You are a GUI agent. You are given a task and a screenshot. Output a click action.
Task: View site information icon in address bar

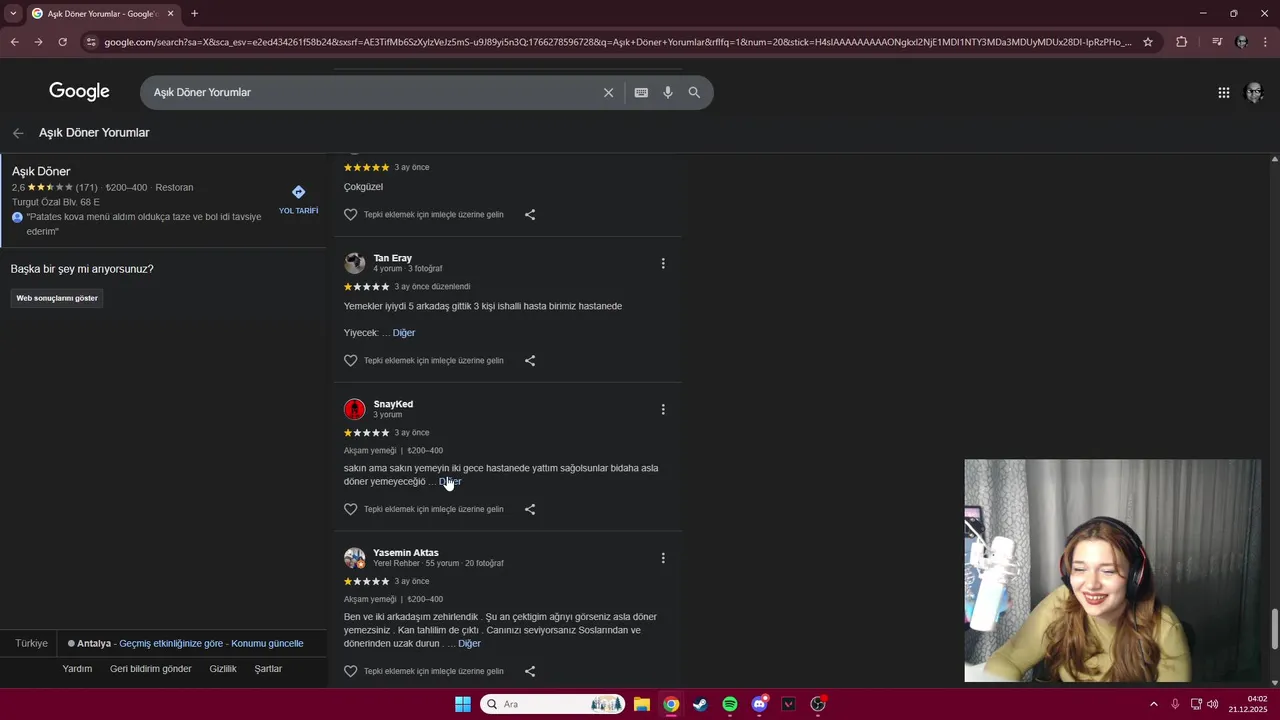[91, 42]
